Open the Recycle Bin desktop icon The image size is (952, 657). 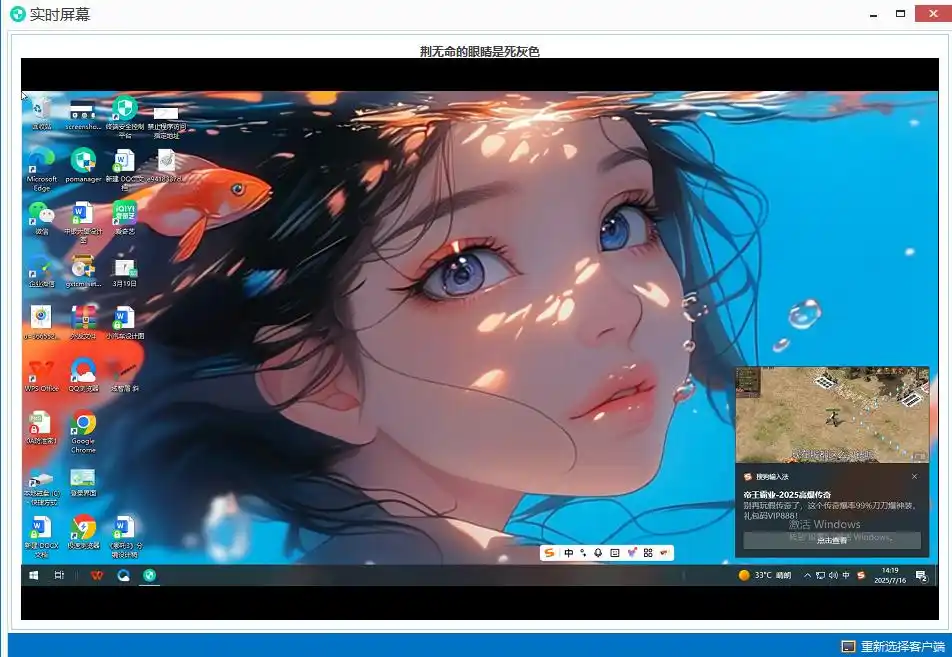tap(41, 114)
